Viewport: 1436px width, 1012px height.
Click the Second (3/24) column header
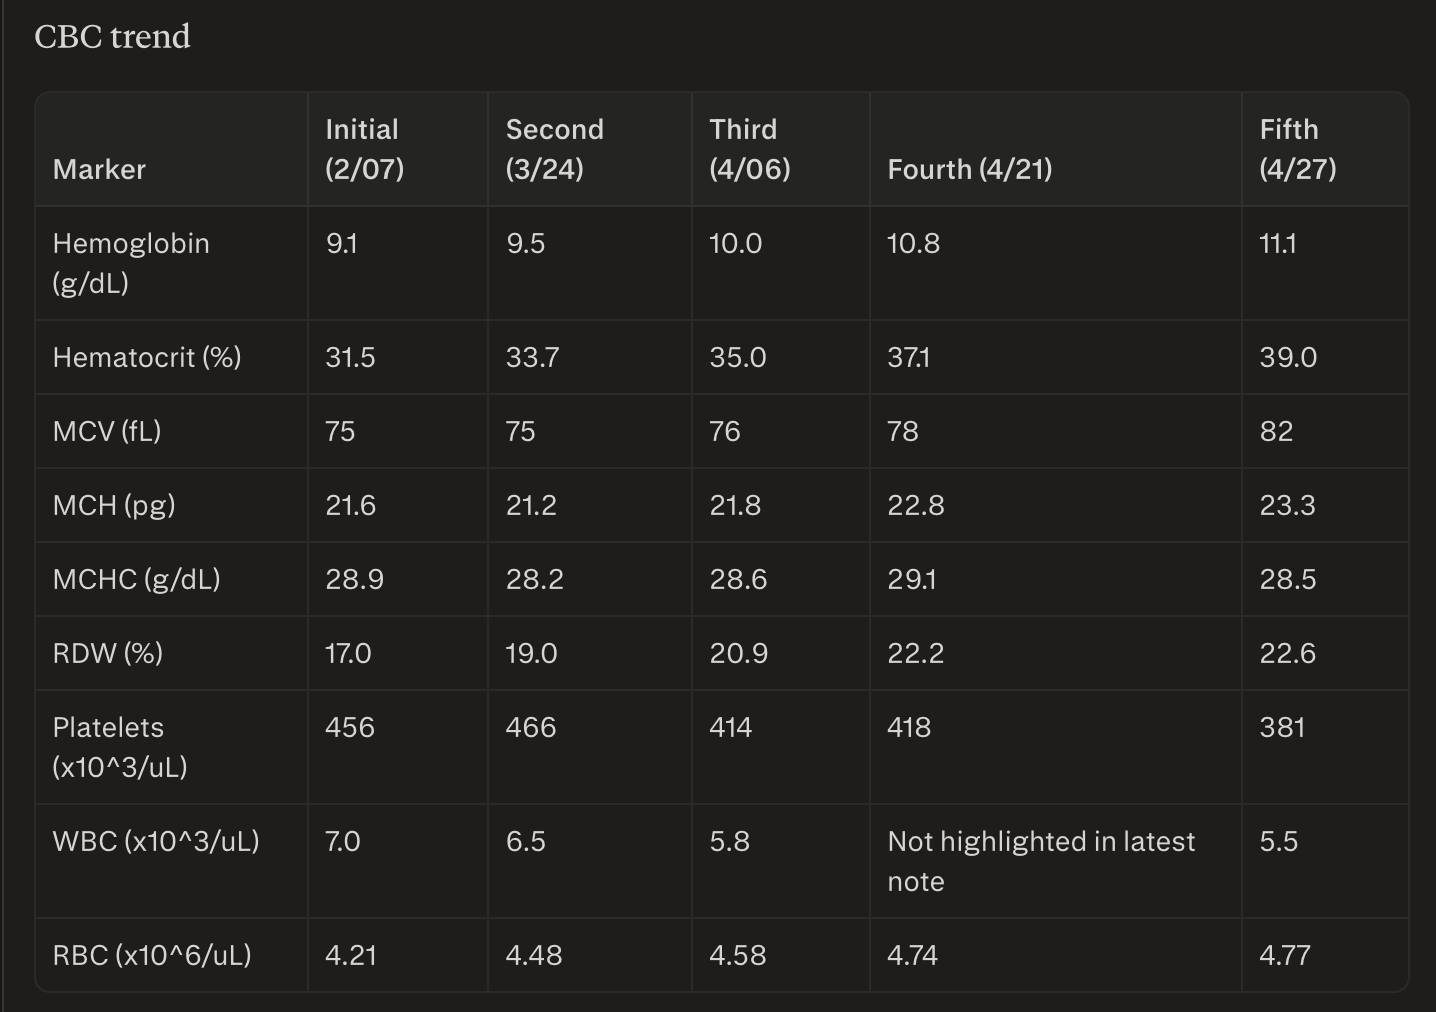click(x=554, y=149)
